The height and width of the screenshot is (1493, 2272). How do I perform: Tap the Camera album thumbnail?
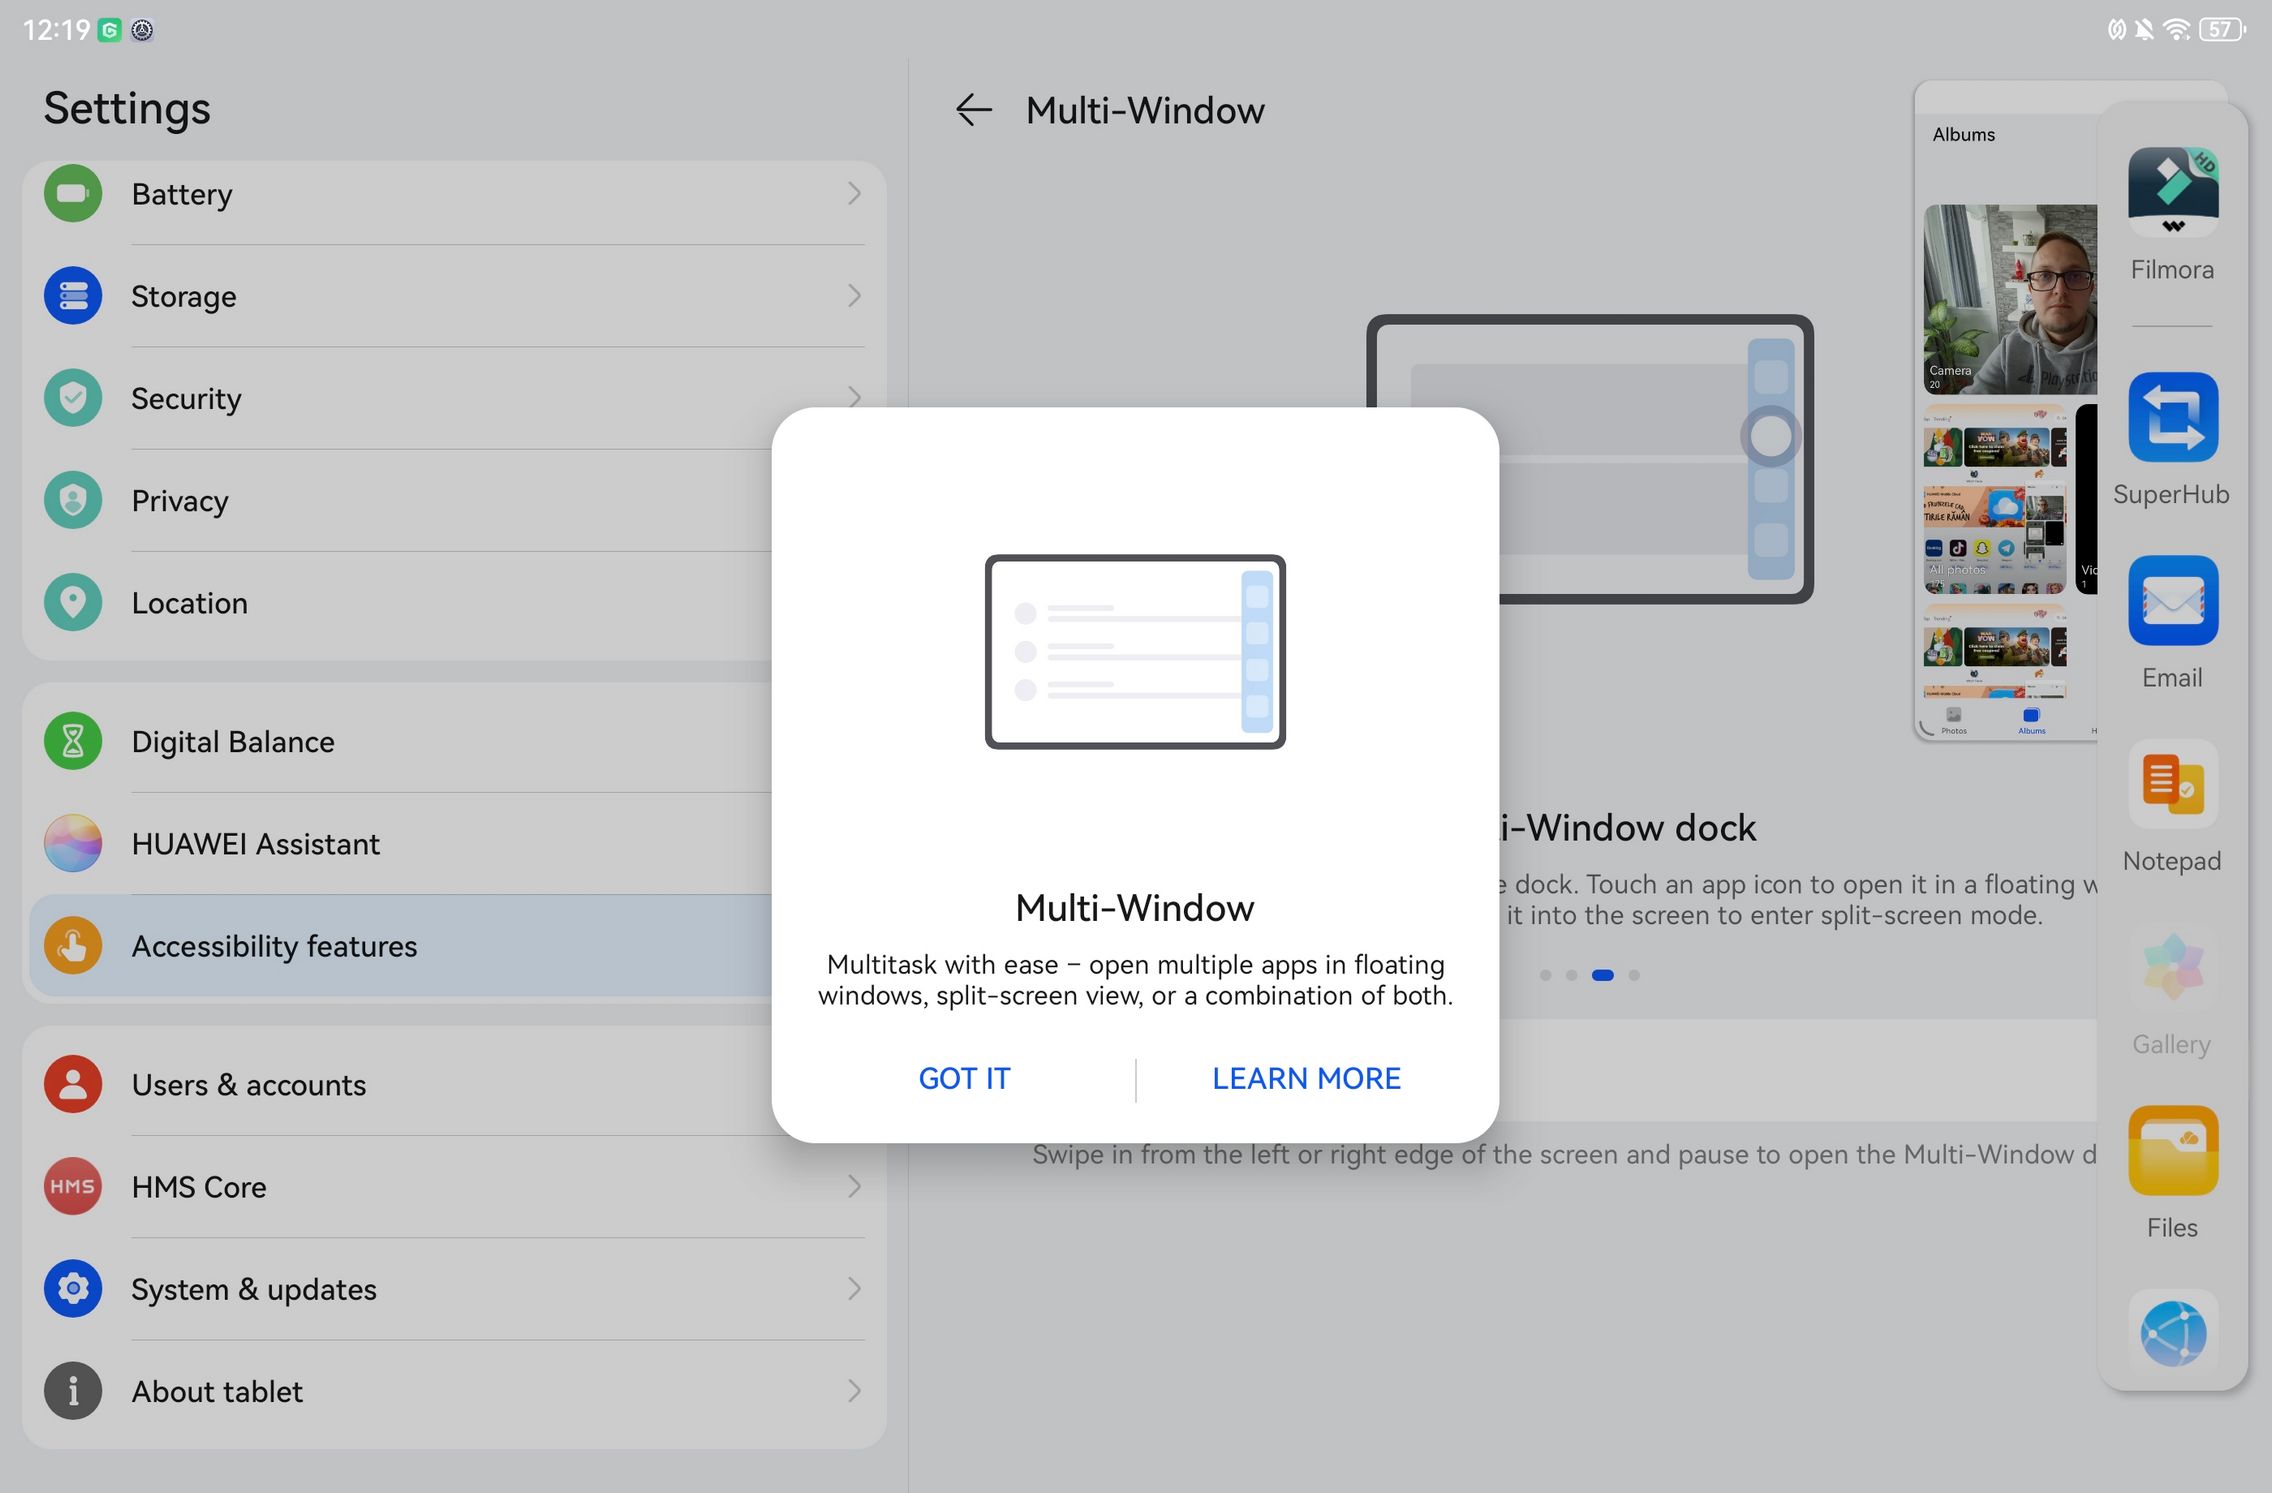click(2010, 300)
